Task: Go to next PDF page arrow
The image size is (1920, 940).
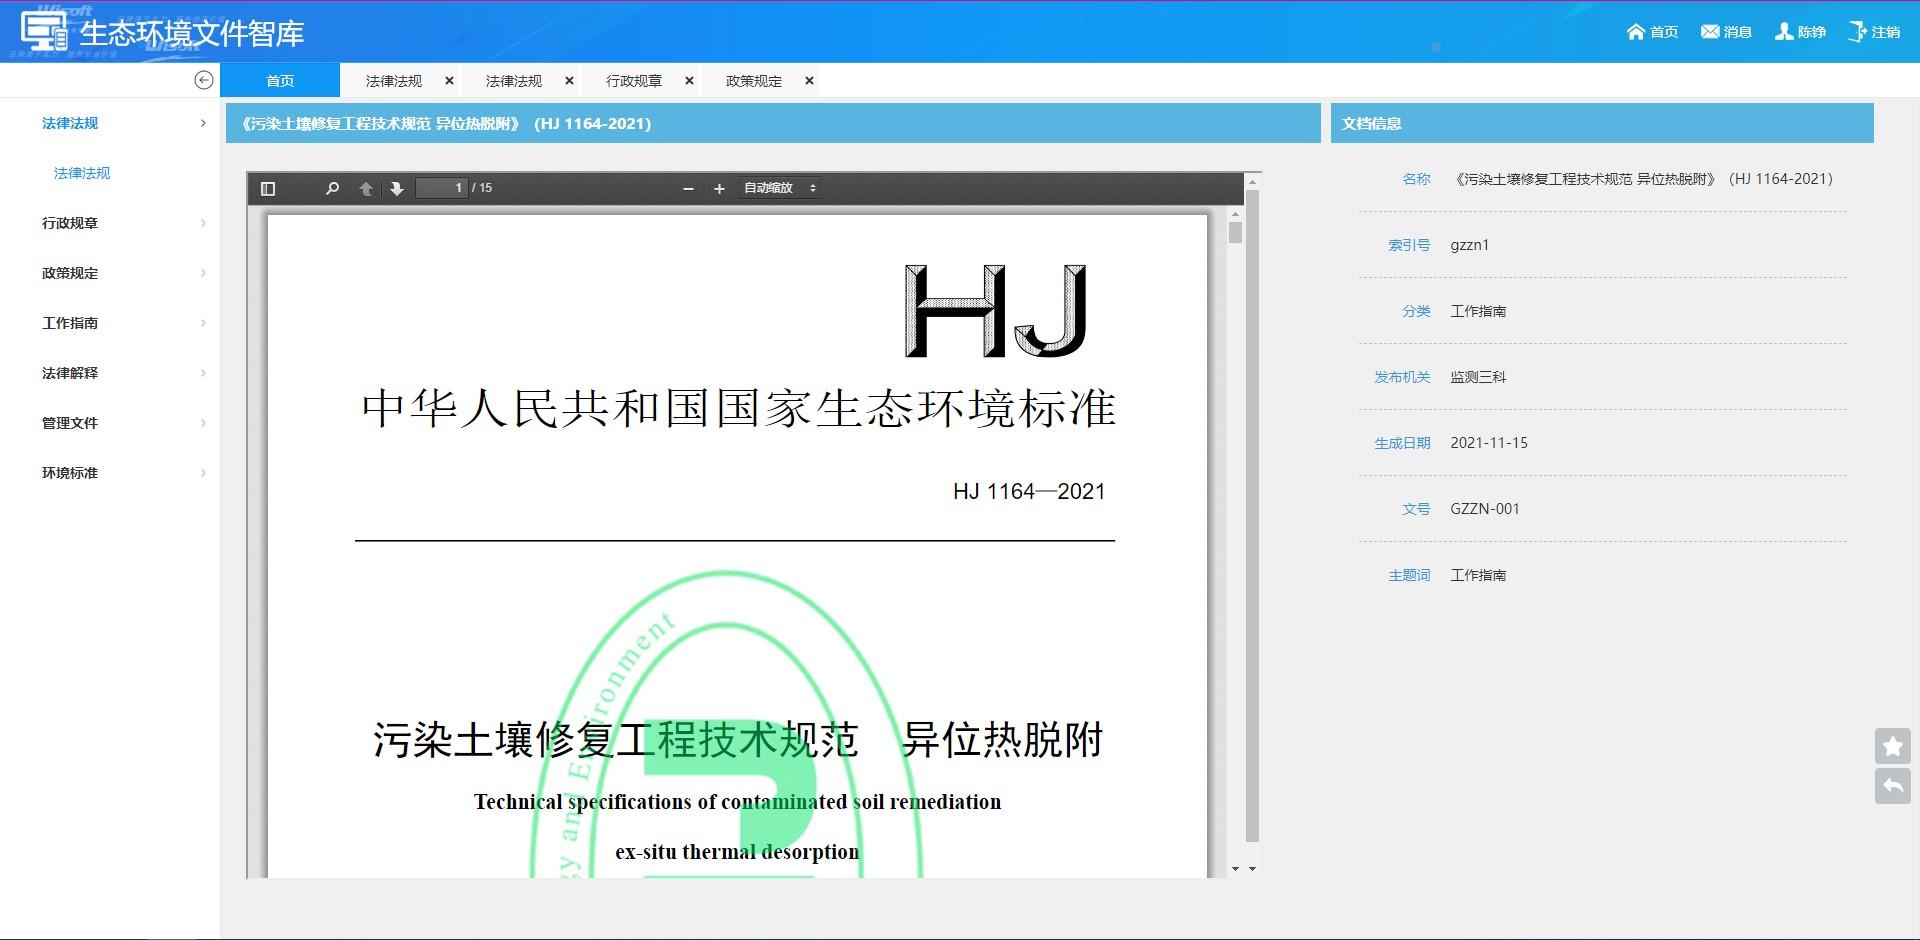Action: point(397,189)
